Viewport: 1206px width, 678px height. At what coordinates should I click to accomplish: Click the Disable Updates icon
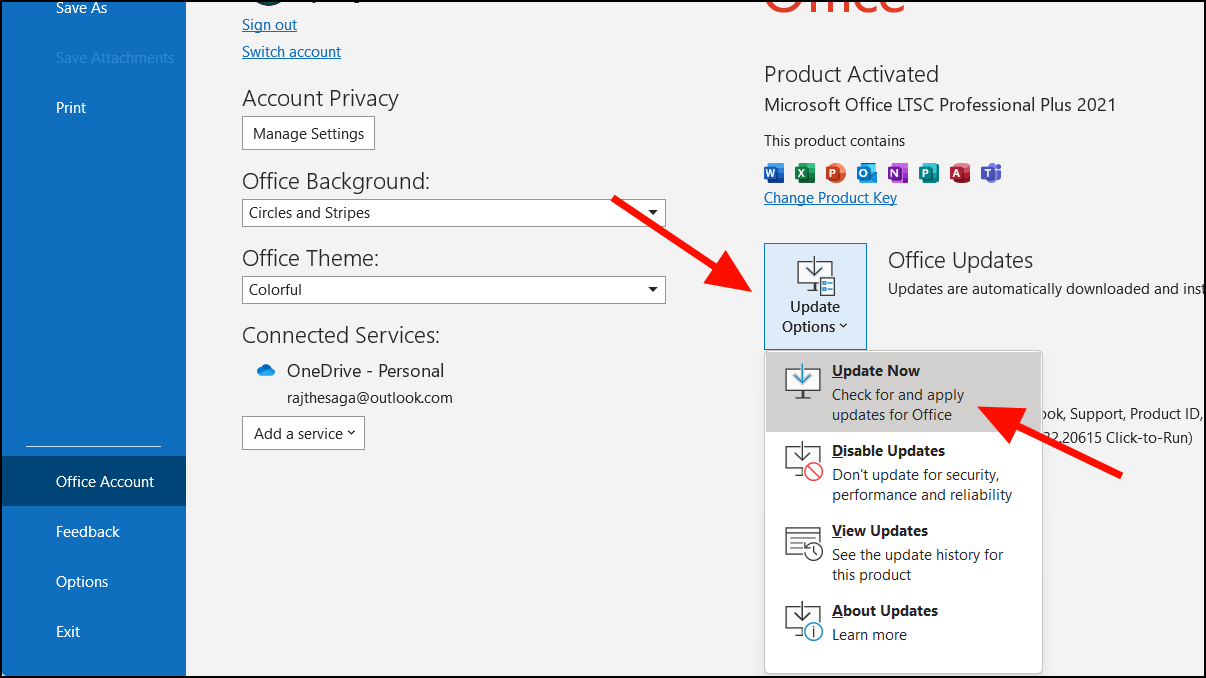803,462
